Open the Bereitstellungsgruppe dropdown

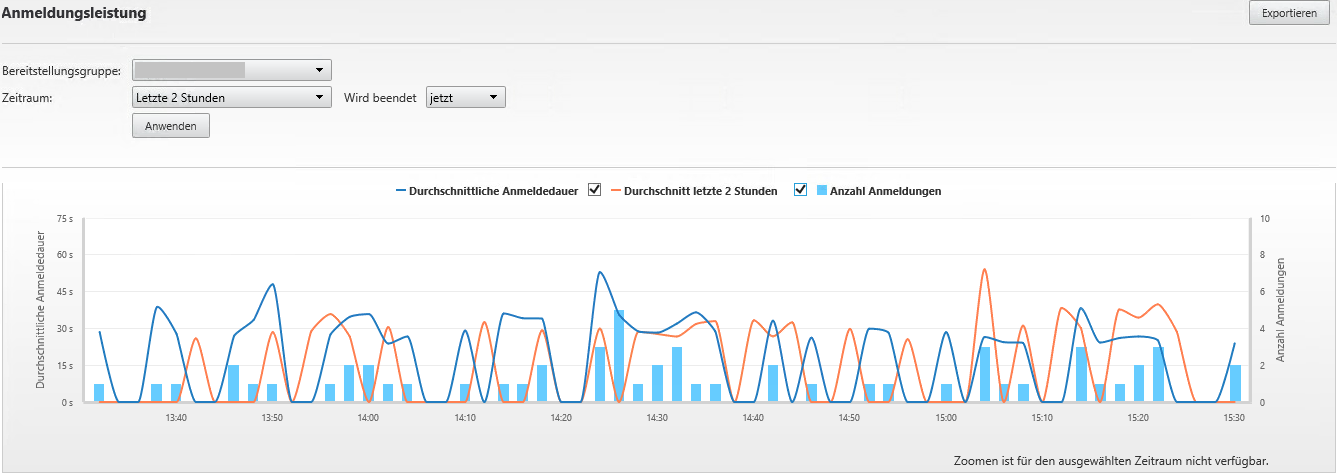tap(231, 70)
